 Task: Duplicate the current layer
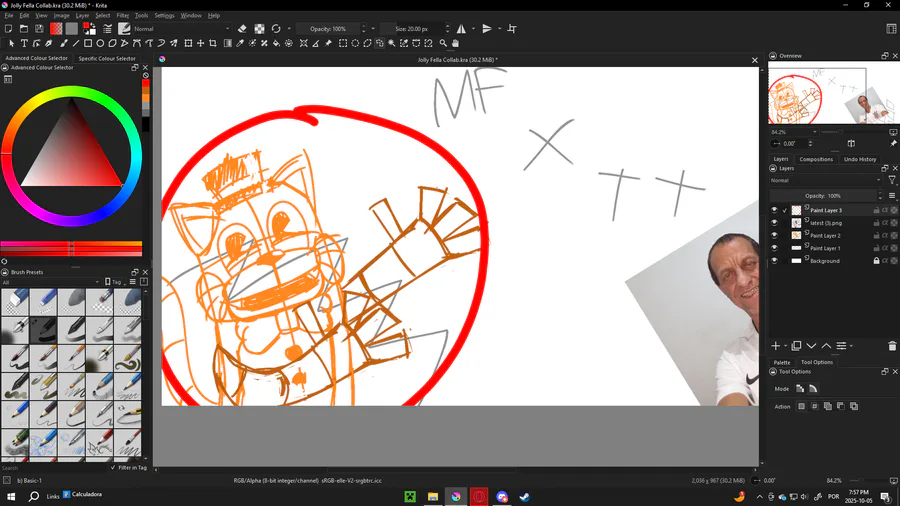(x=796, y=346)
